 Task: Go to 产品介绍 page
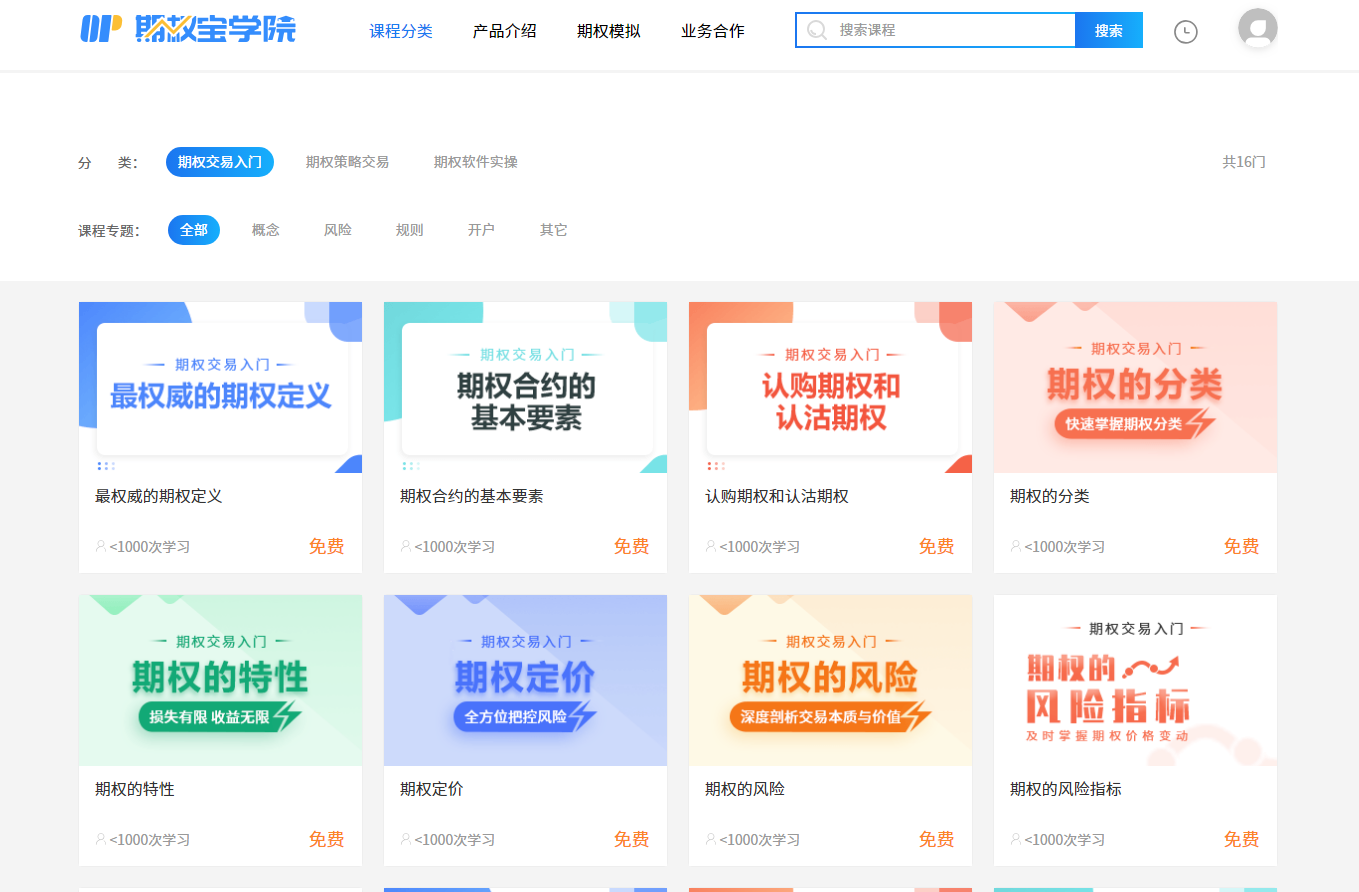[504, 31]
